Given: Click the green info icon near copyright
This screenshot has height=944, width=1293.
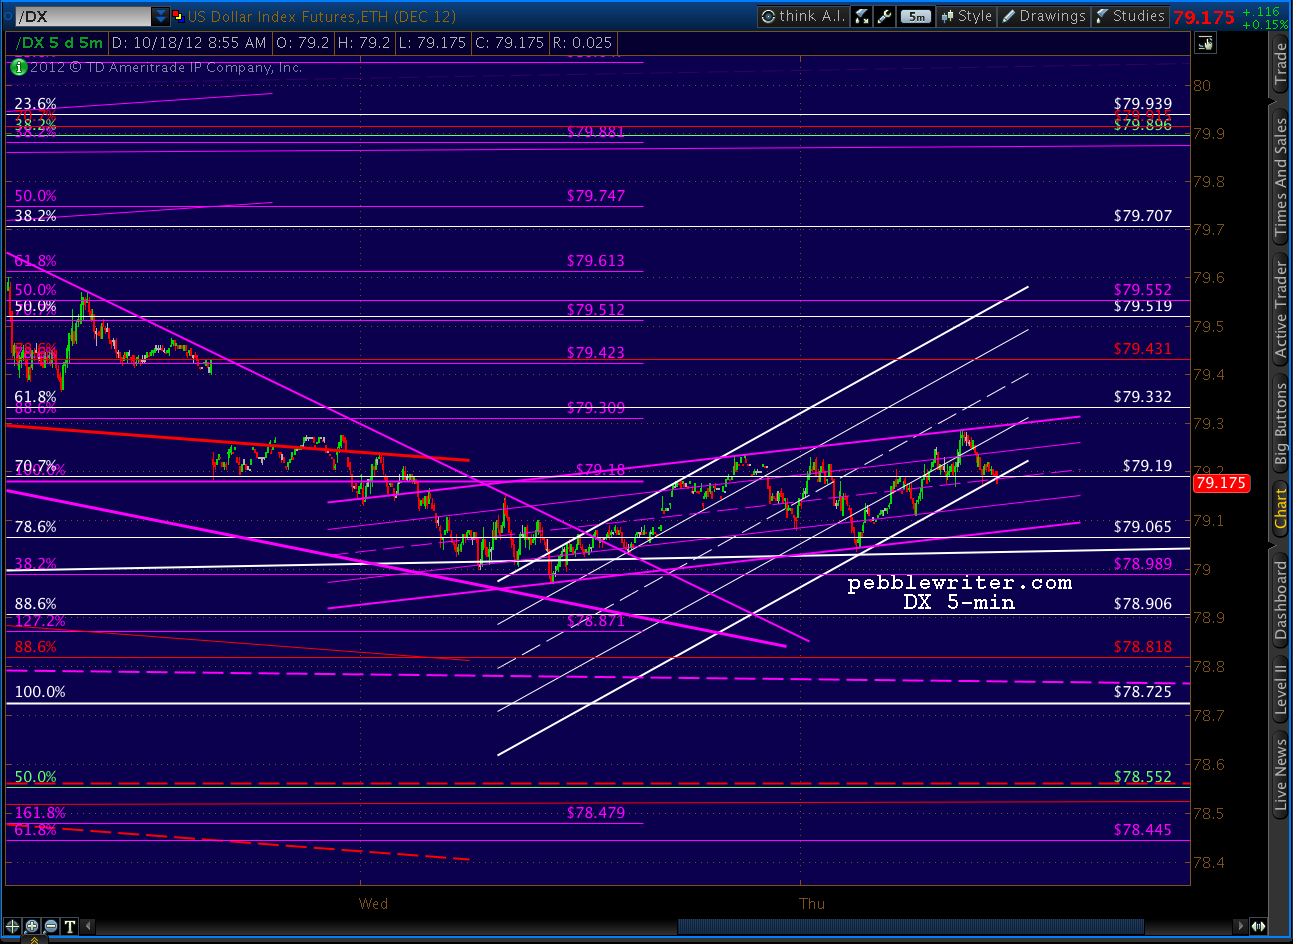Looking at the screenshot, I should click(17, 67).
